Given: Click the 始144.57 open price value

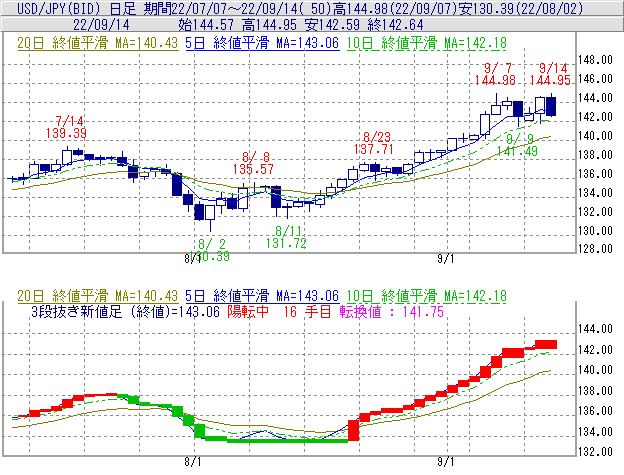Looking at the screenshot, I should pyautogui.click(x=206, y=25).
